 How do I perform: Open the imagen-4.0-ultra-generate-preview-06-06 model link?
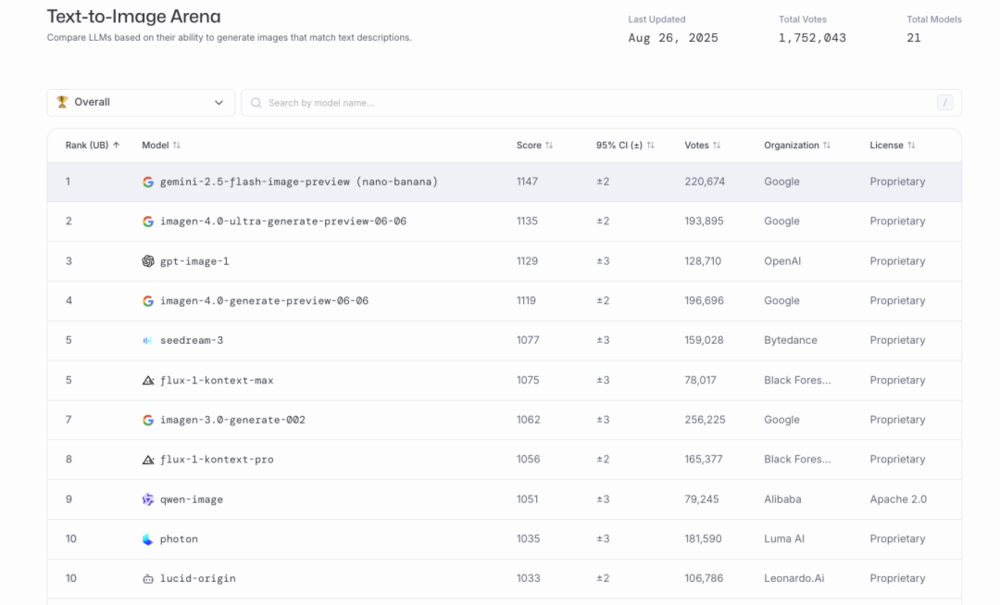click(283, 221)
